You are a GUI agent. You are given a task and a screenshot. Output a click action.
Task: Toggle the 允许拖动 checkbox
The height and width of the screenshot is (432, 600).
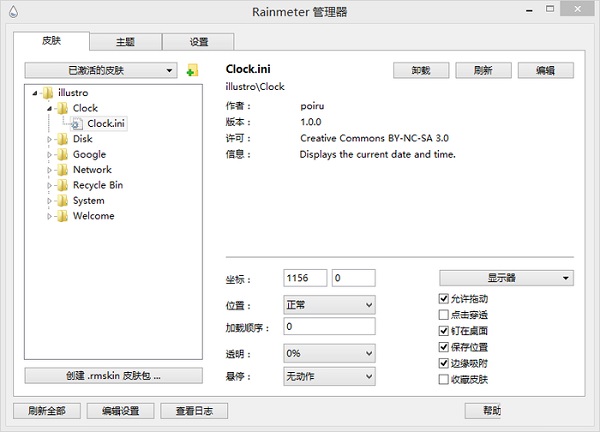click(x=443, y=298)
